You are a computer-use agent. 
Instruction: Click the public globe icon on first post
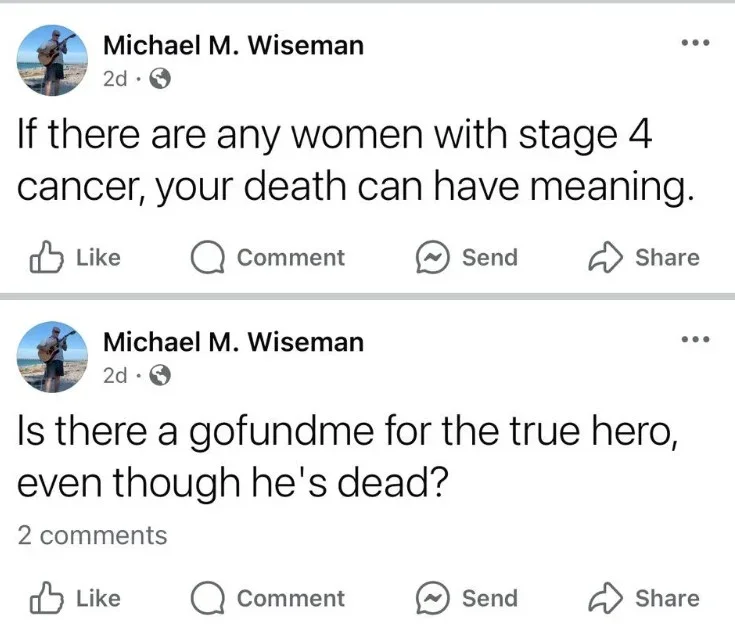(159, 80)
